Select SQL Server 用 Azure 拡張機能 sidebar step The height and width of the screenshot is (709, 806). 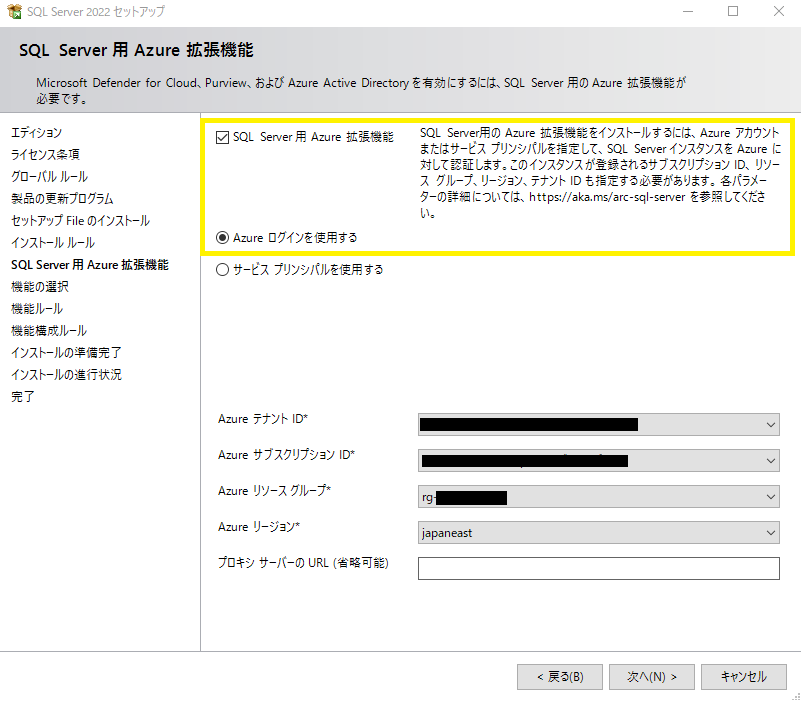click(90, 265)
